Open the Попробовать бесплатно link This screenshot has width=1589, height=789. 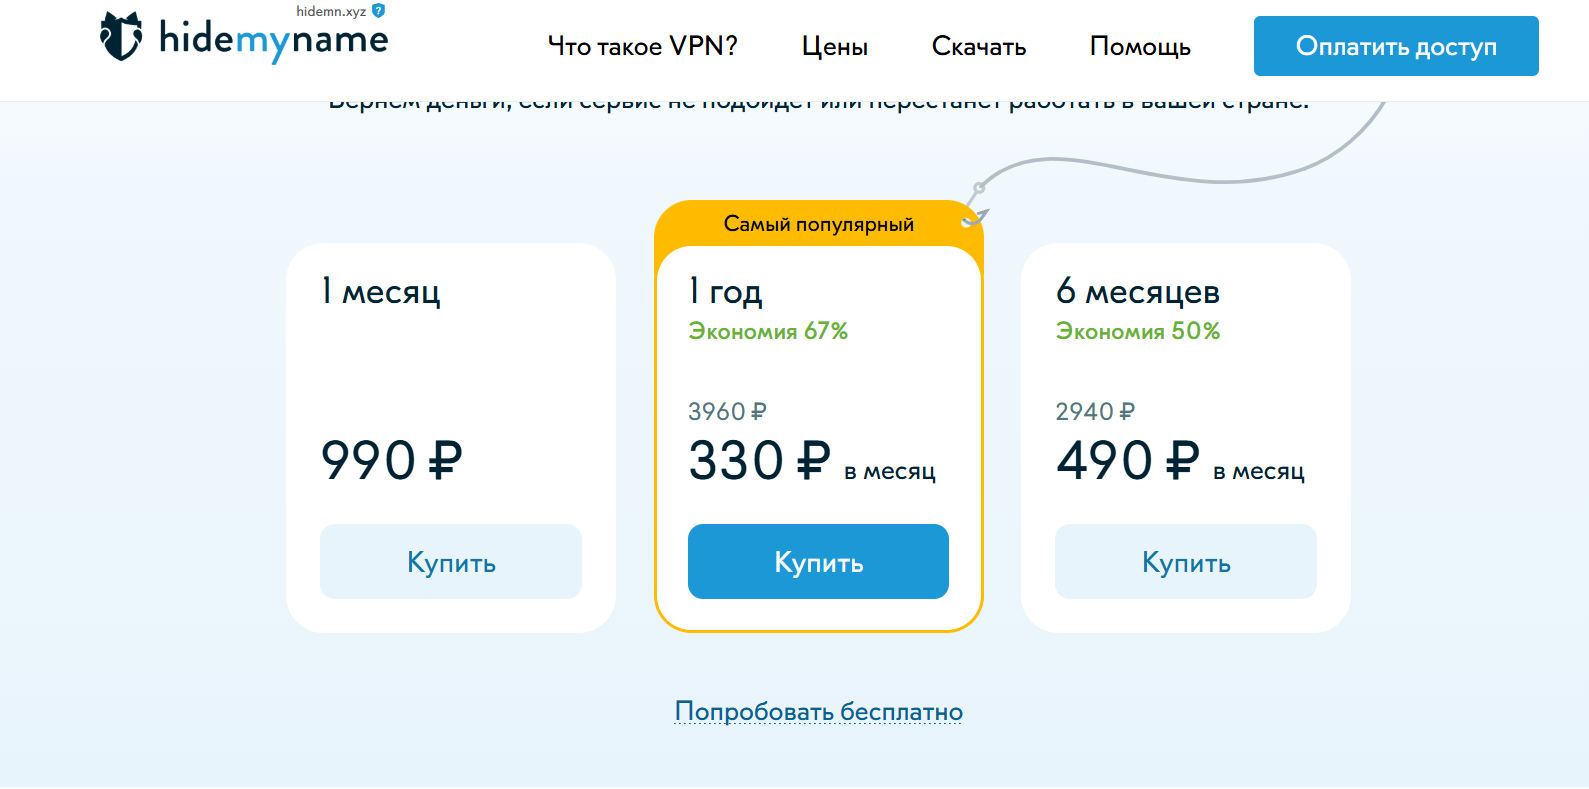coord(818,710)
